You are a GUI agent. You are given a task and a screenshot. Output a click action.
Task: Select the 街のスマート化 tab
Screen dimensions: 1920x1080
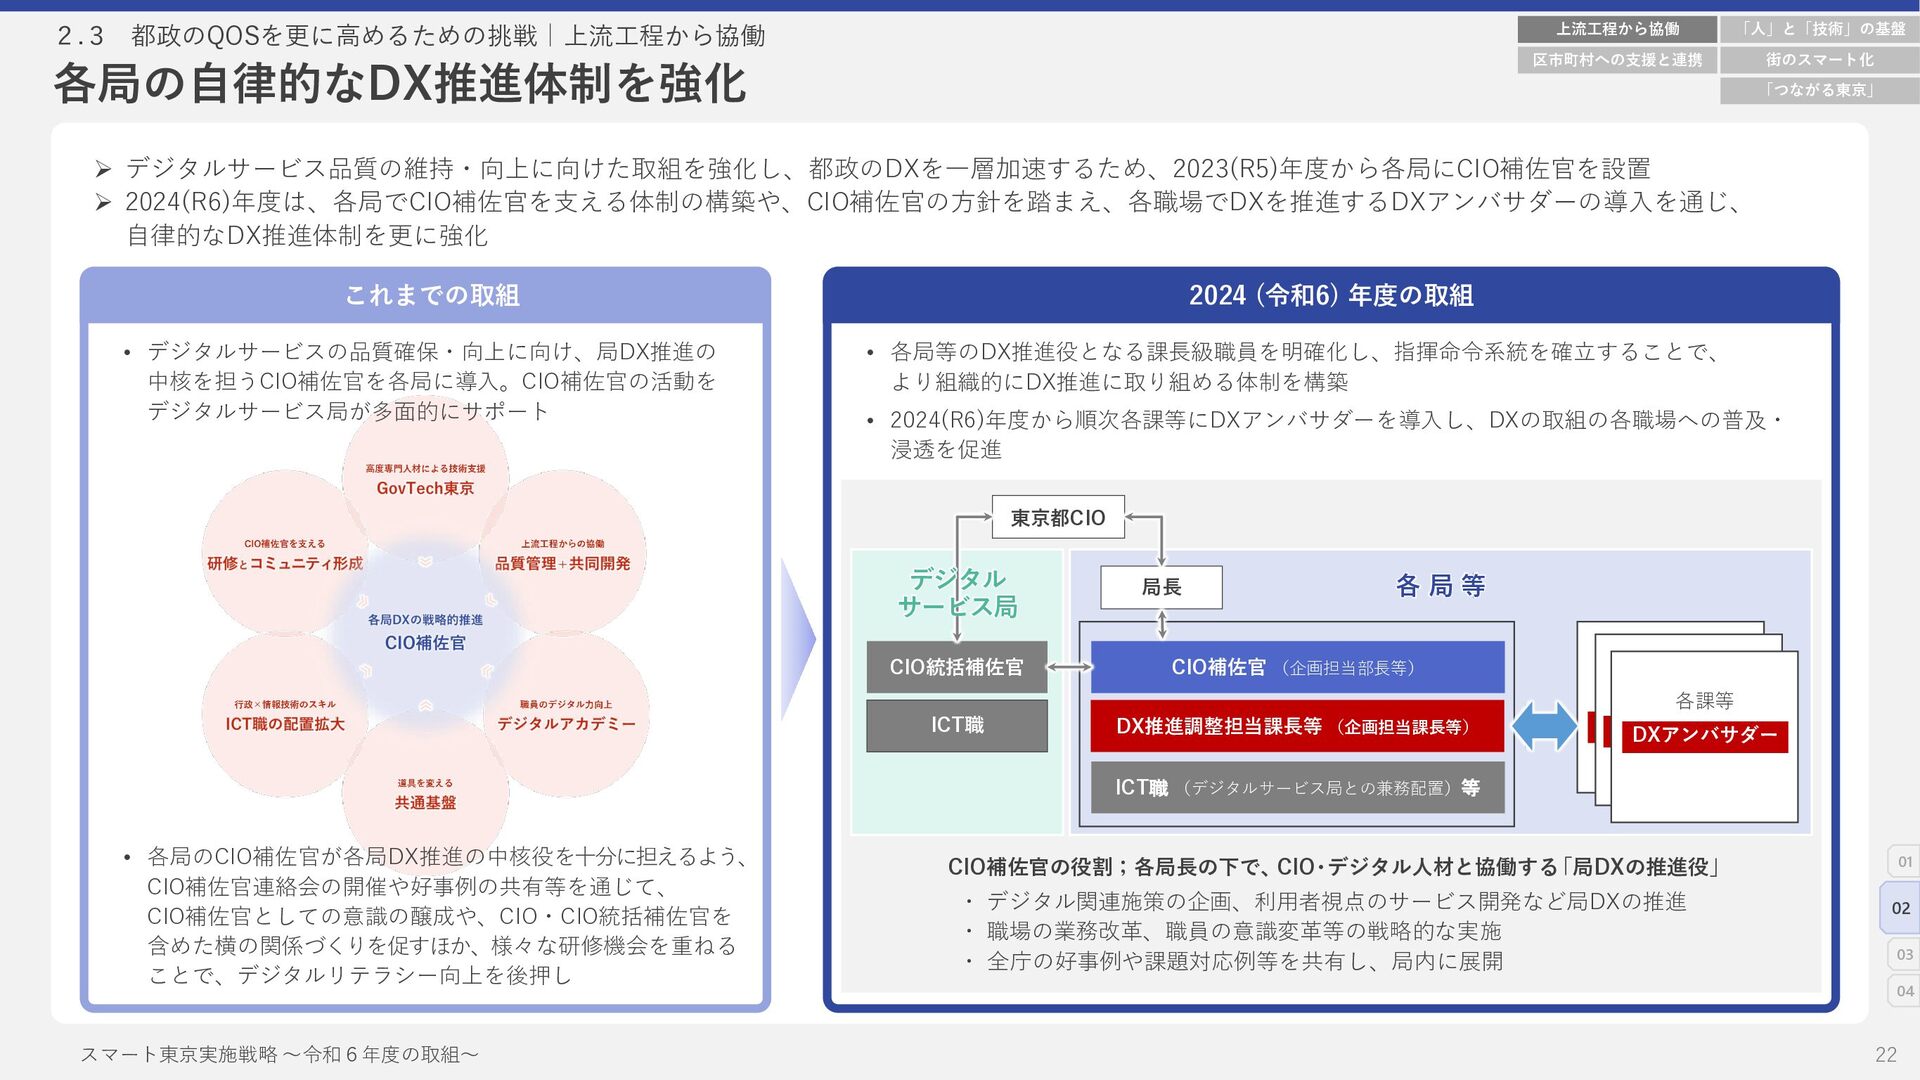click(1819, 60)
